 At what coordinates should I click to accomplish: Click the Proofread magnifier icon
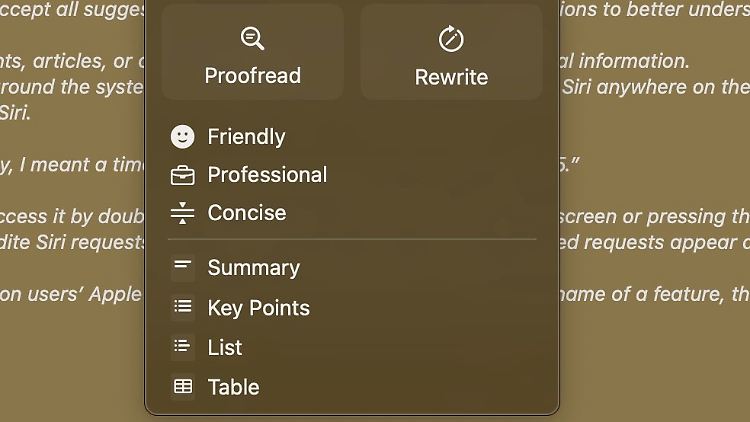tap(253, 38)
